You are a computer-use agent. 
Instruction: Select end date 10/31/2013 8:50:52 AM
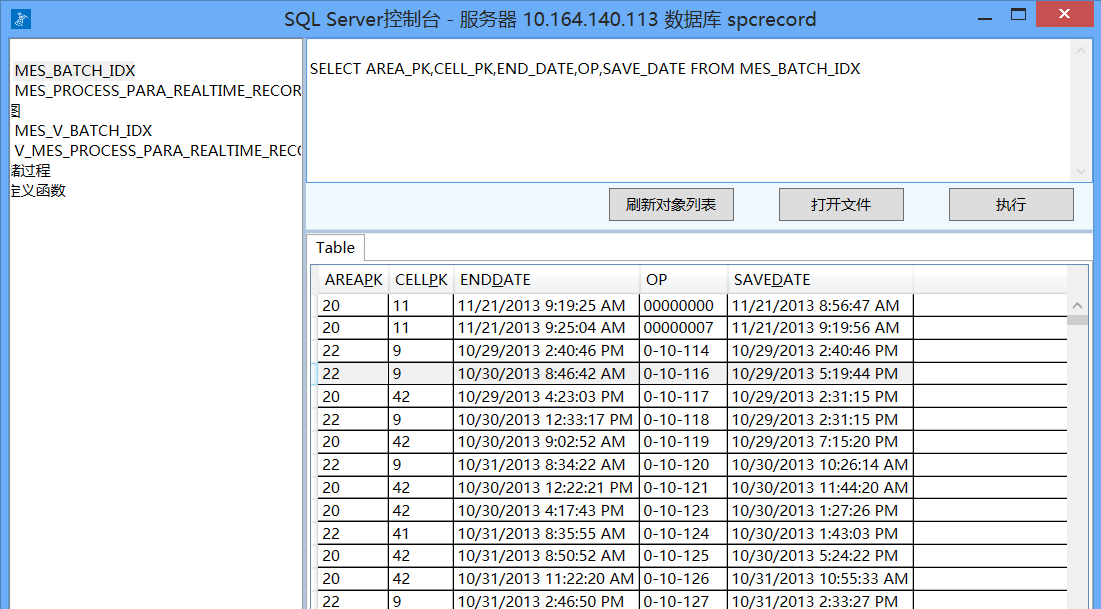546,556
